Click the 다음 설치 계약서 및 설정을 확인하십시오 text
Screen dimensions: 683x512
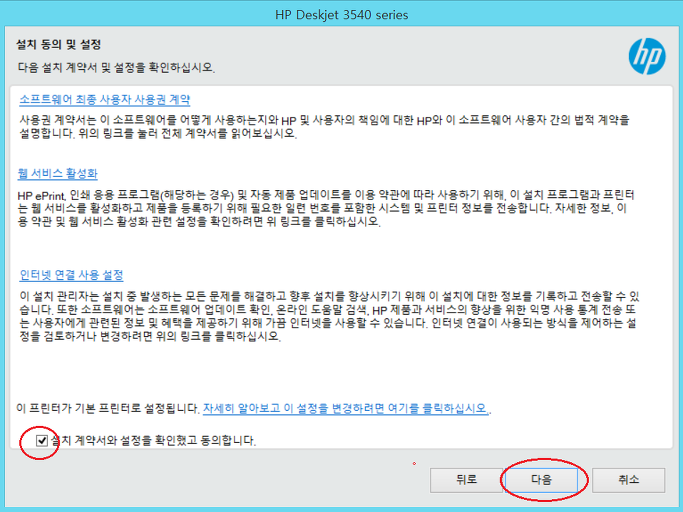[116, 68]
